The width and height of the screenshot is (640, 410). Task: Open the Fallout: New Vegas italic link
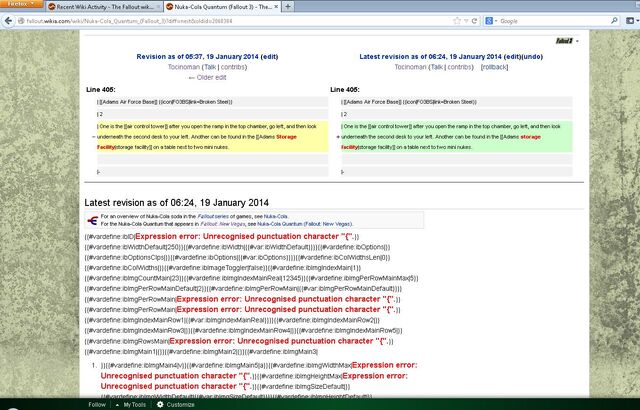(223, 224)
